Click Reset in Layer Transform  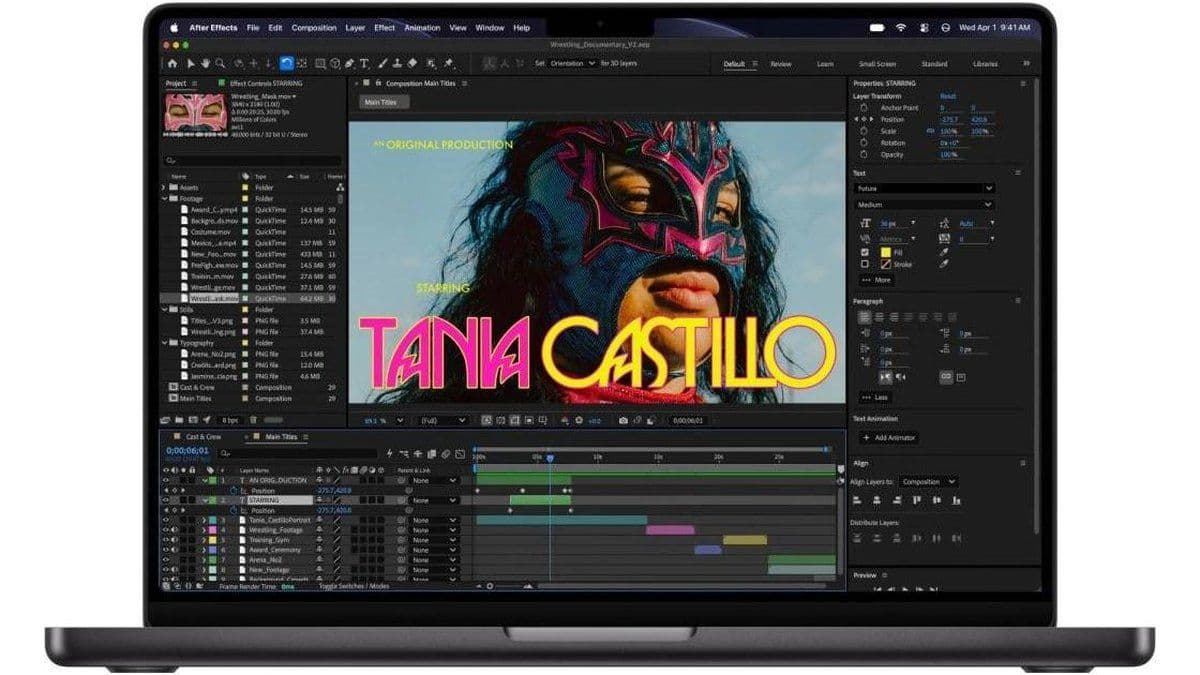pos(947,96)
